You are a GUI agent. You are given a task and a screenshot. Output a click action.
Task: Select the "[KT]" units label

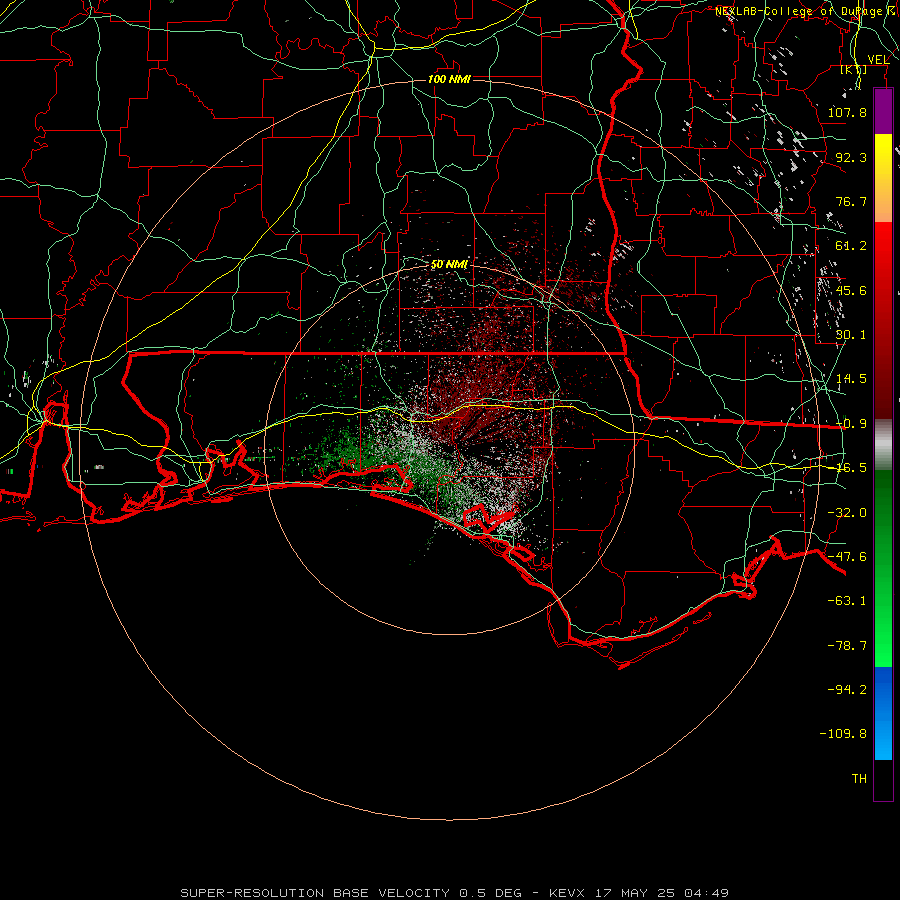click(854, 70)
